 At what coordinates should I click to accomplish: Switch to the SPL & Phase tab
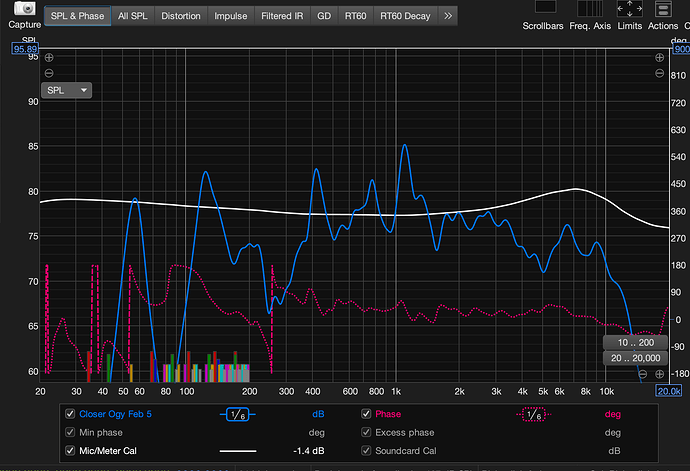click(x=77, y=16)
